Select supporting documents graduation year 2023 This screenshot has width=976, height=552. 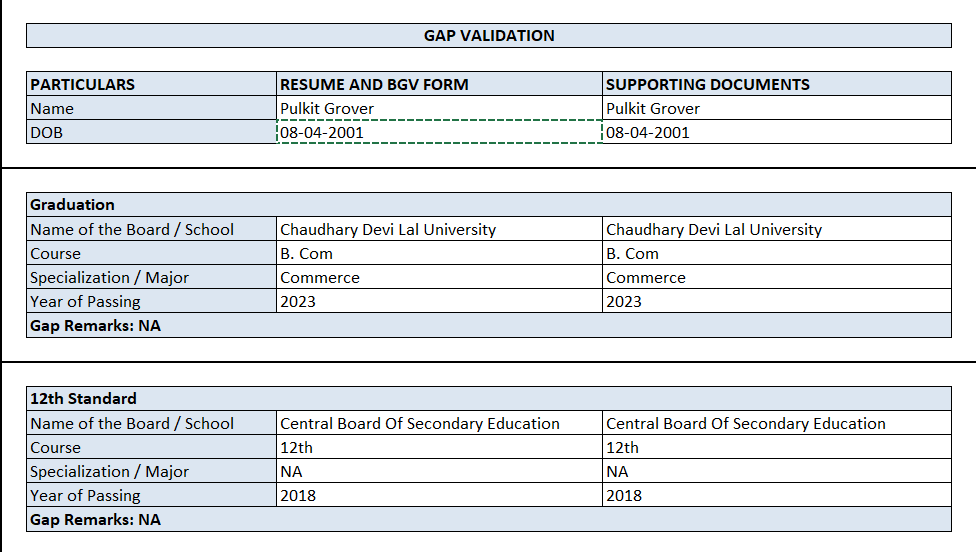click(x=776, y=301)
